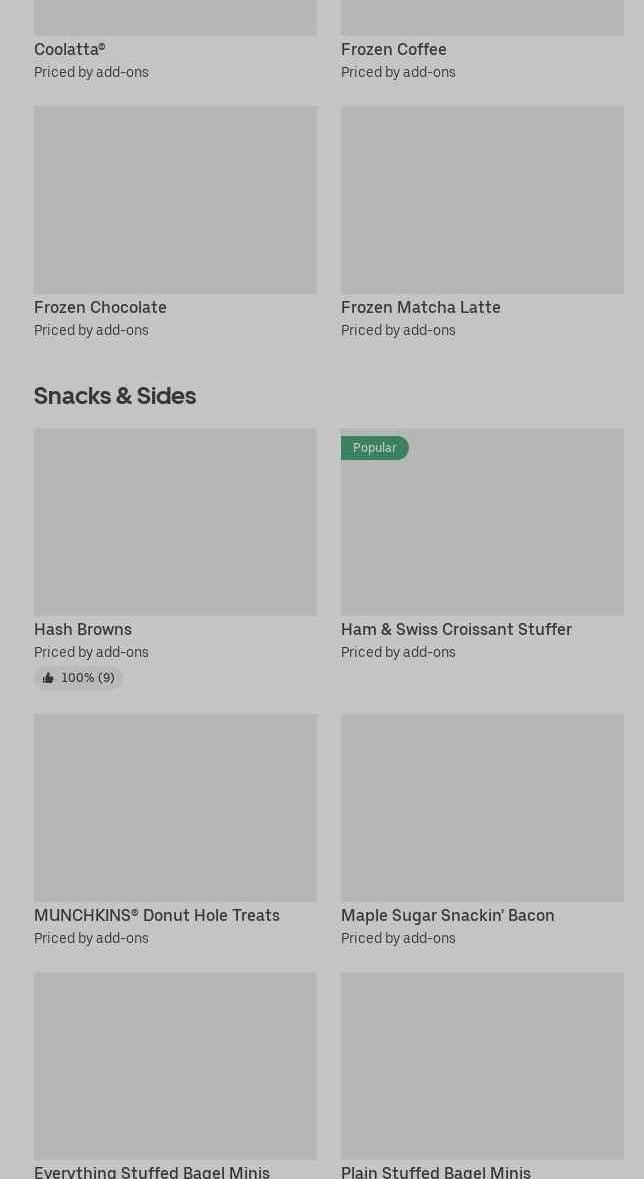Open the Frozen Coffee item link
This screenshot has width=644, height=1179.
pos(393,50)
